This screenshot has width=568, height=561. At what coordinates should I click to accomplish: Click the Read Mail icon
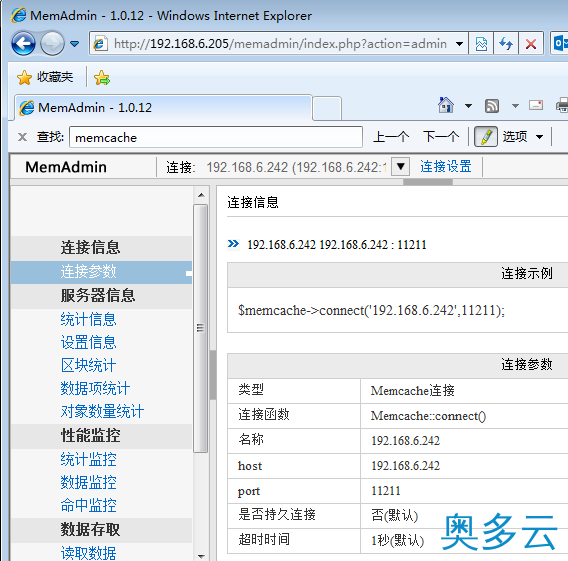[x=536, y=105]
